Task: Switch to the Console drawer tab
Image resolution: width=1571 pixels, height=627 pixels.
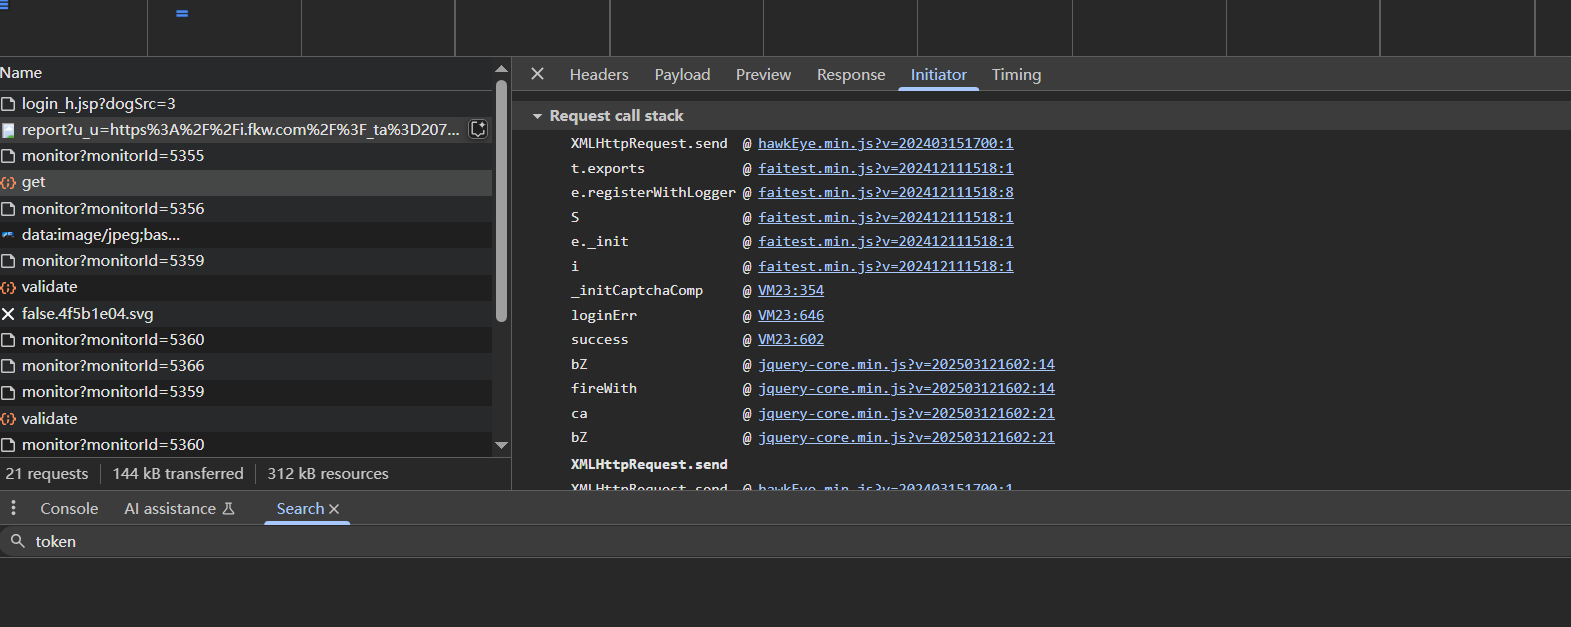Action: pos(69,509)
